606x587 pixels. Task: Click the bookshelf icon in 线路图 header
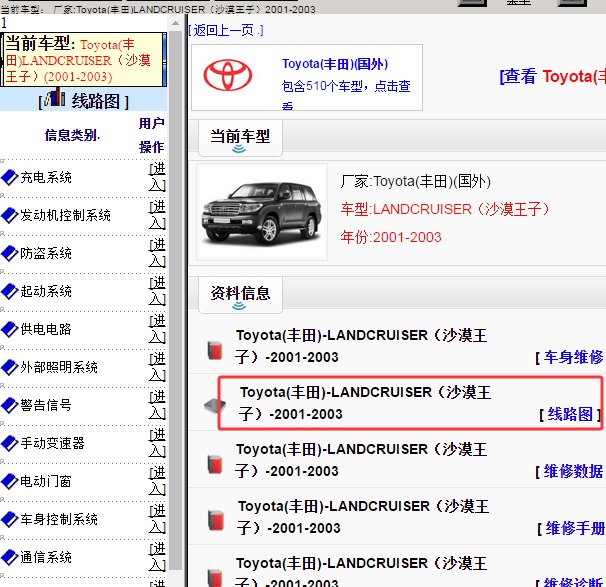click(x=55, y=97)
